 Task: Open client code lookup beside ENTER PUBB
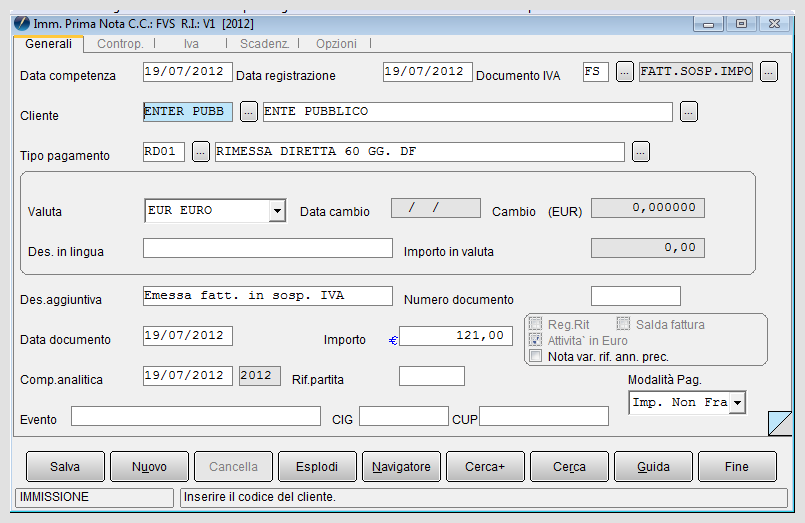coord(248,111)
